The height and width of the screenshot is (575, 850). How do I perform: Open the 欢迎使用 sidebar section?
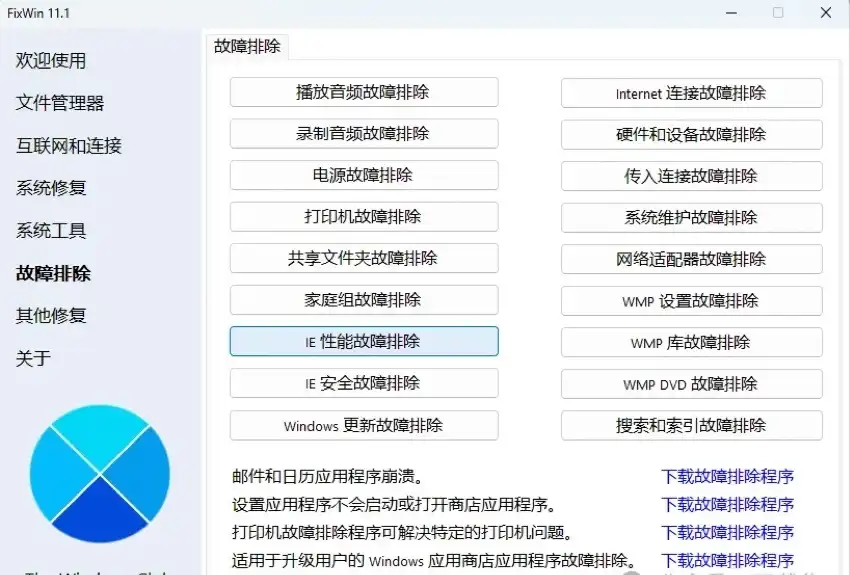(51, 60)
